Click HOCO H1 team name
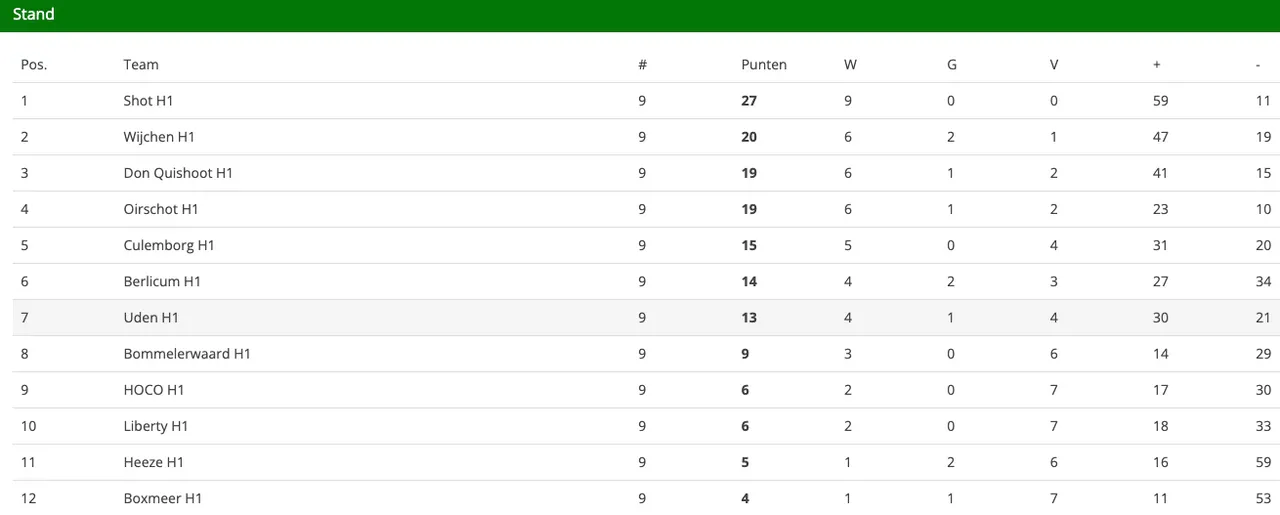The height and width of the screenshot is (515, 1280). point(154,390)
